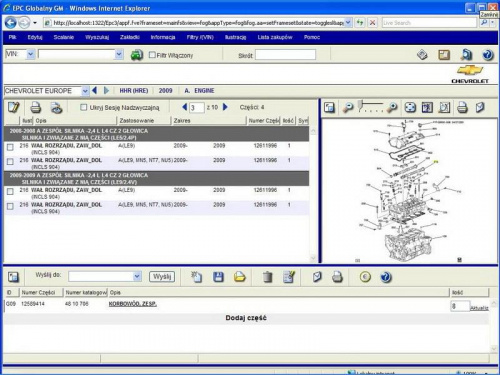Click the fit illustration to window icon

click(410, 107)
